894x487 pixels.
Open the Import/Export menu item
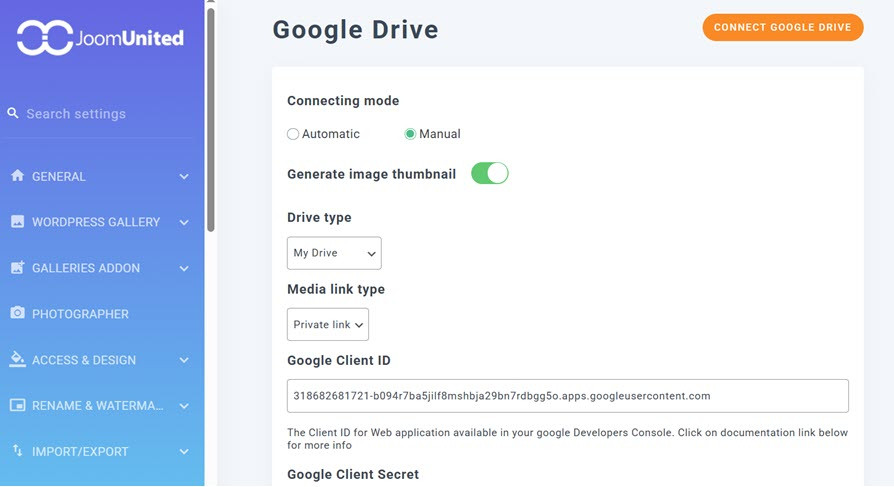click(x=80, y=451)
